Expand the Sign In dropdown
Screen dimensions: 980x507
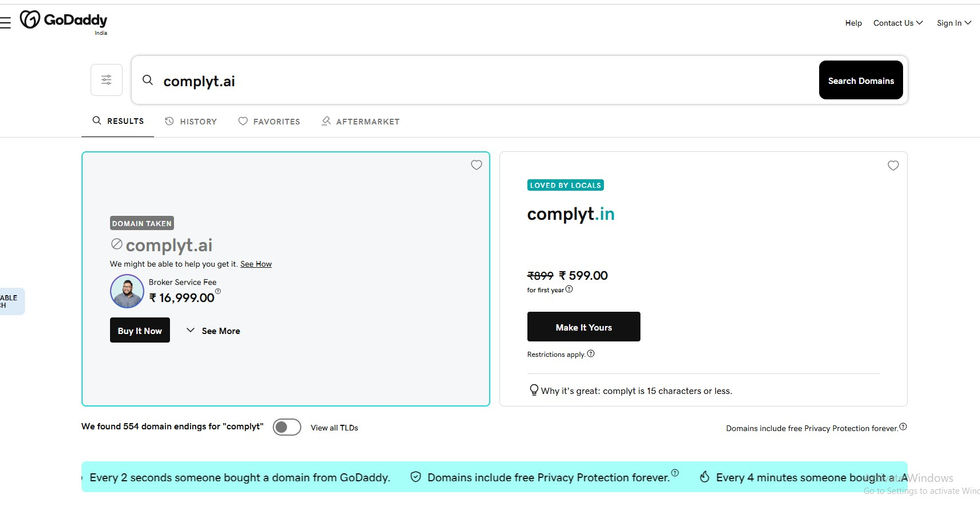coord(954,23)
